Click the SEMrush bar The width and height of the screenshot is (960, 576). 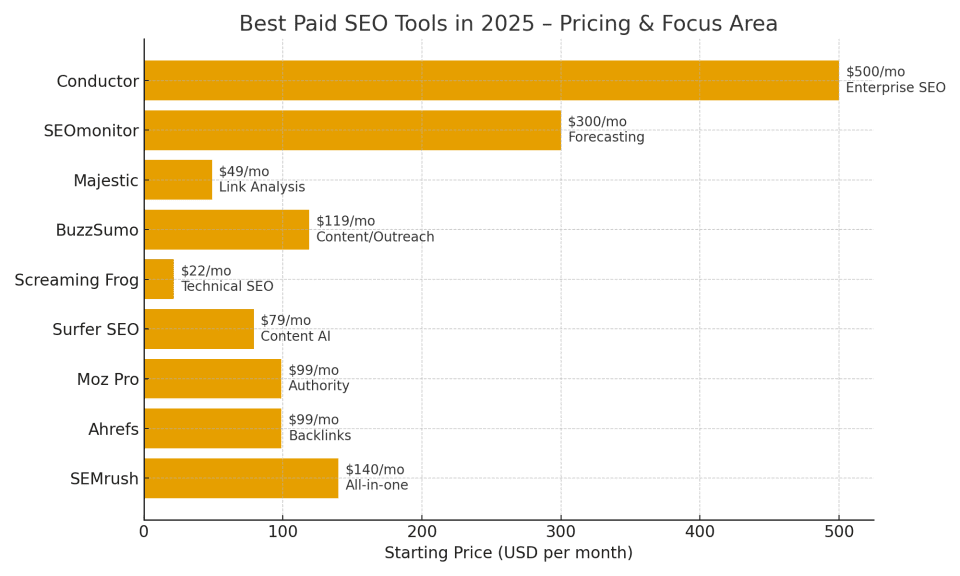tap(241, 478)
